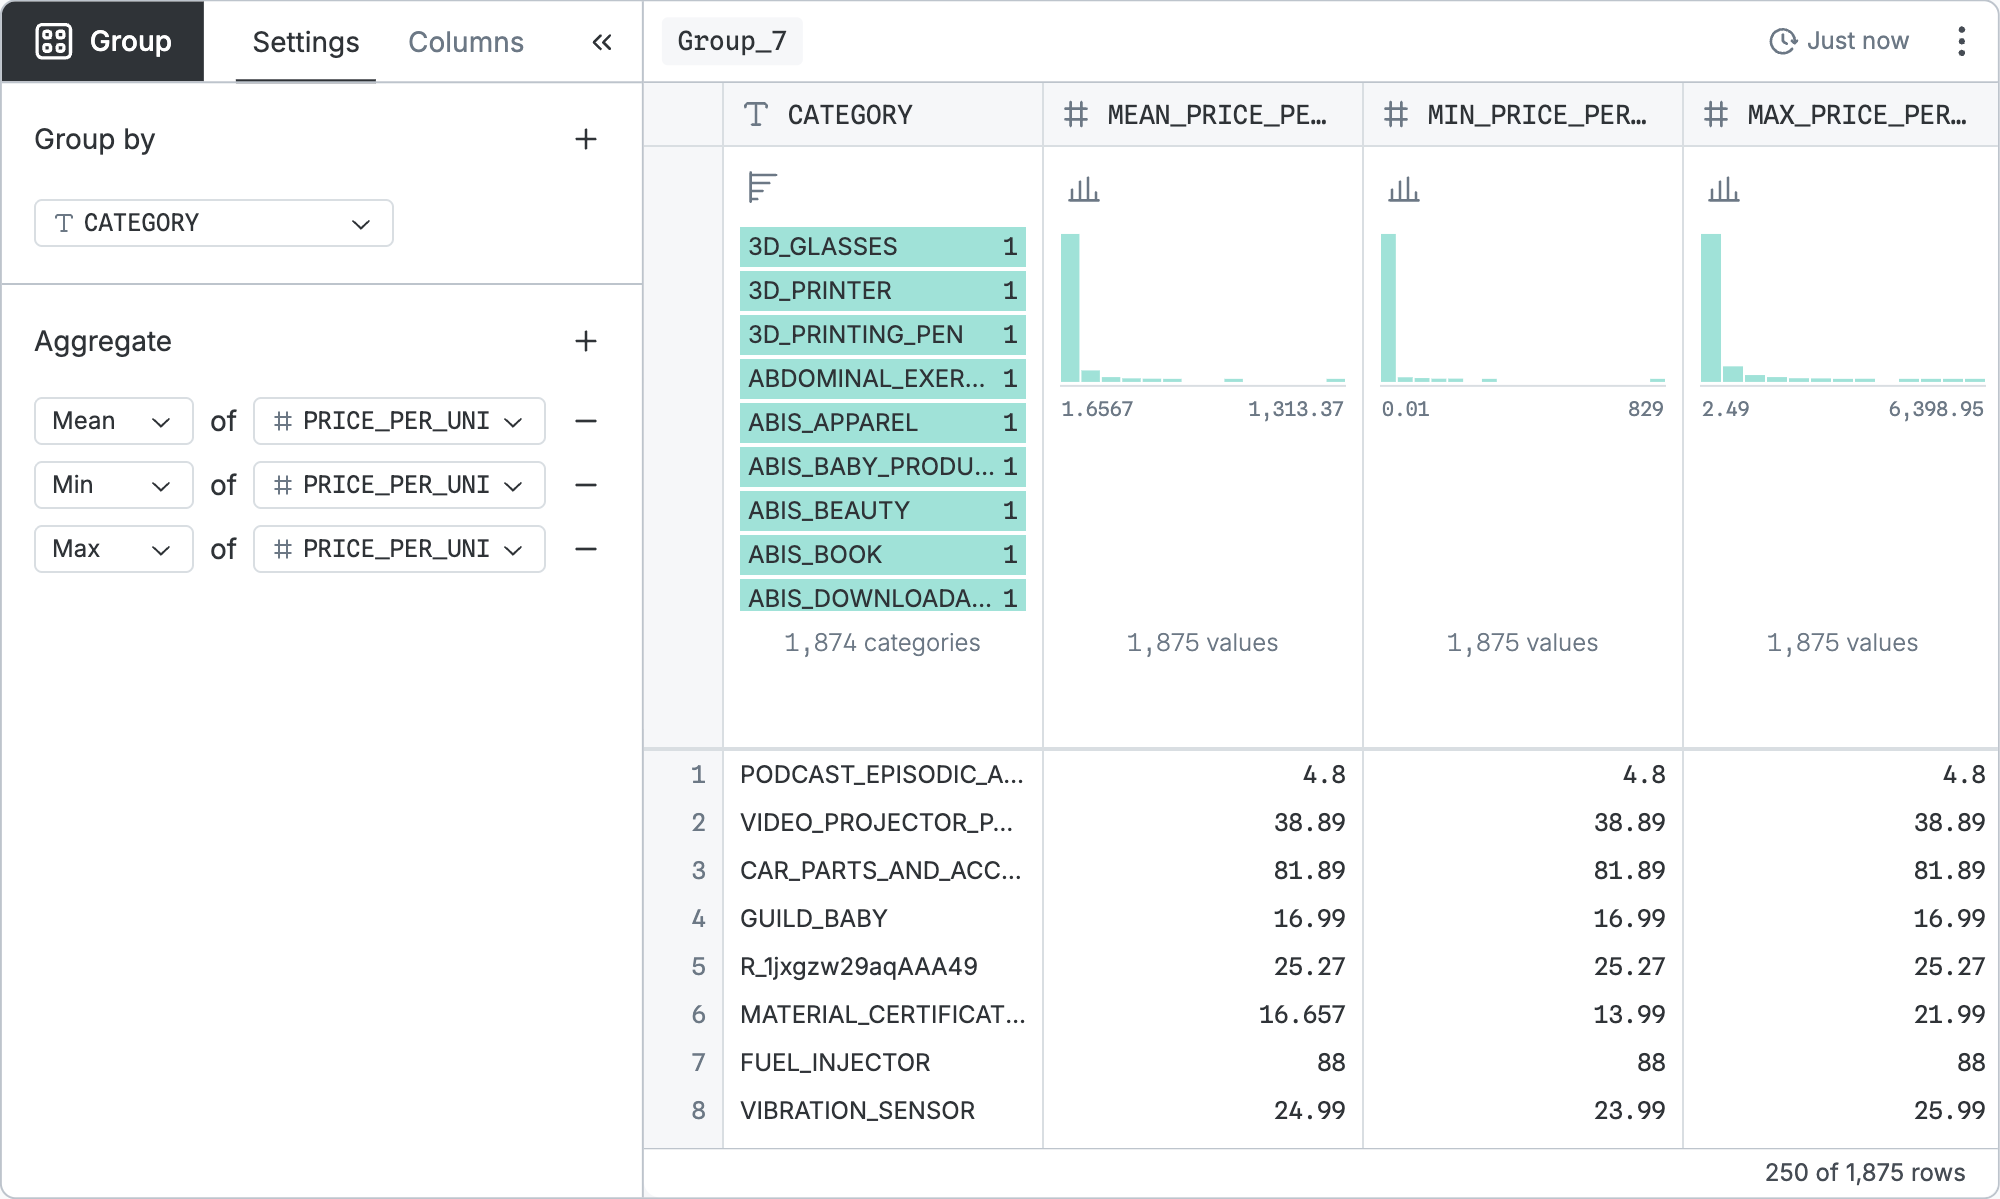Open the Max aggregation function dropdown
2000x1199 pixels.
pyautogui.click(x=113, y=549)
